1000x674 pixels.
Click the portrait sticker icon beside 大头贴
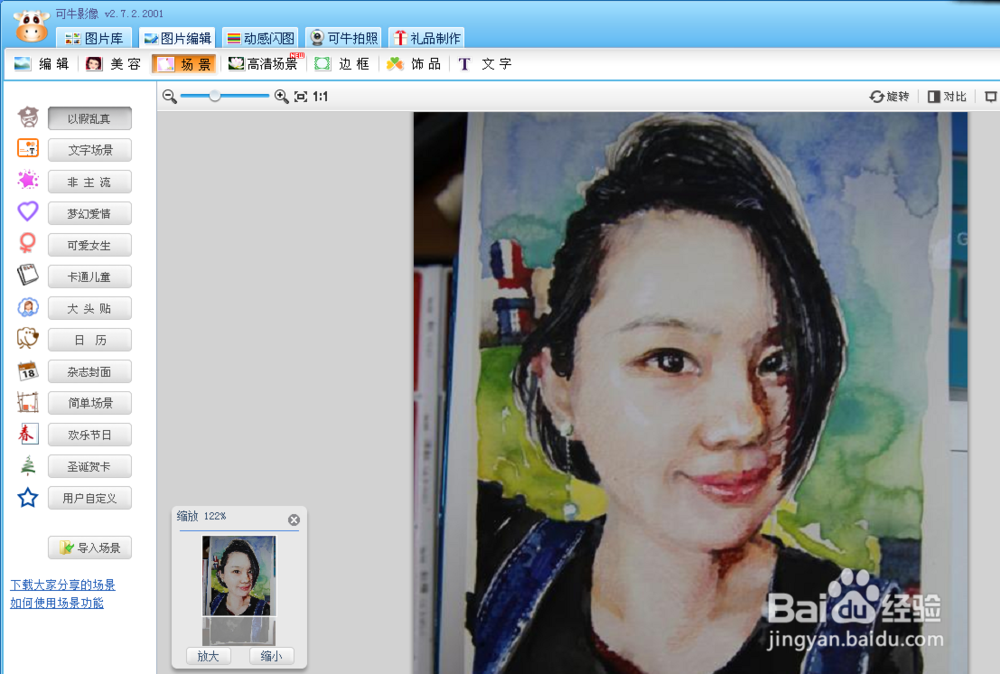coord(28,307)
